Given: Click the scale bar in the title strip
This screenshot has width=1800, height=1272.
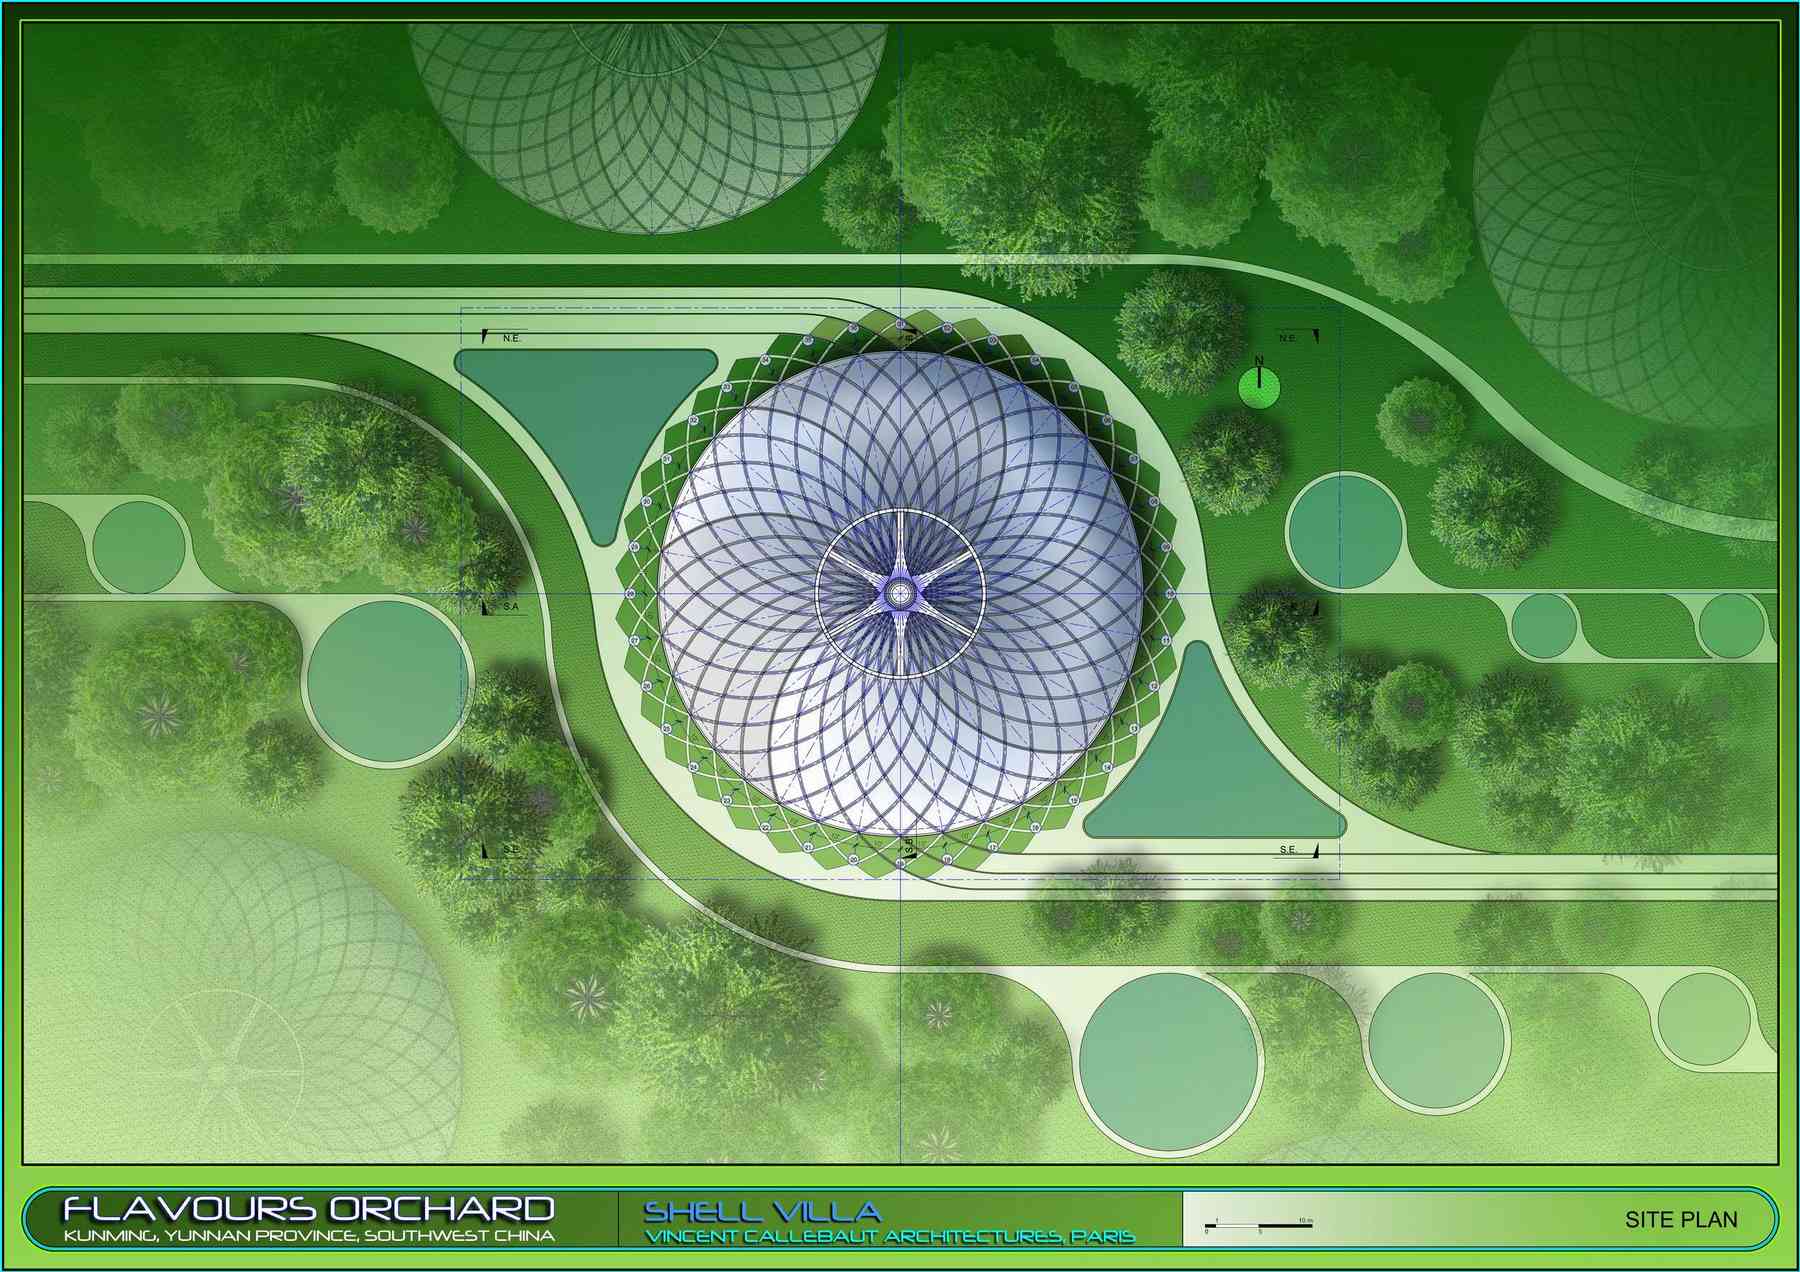Looking at the screenshot, I should (x=1258, y=1224).
